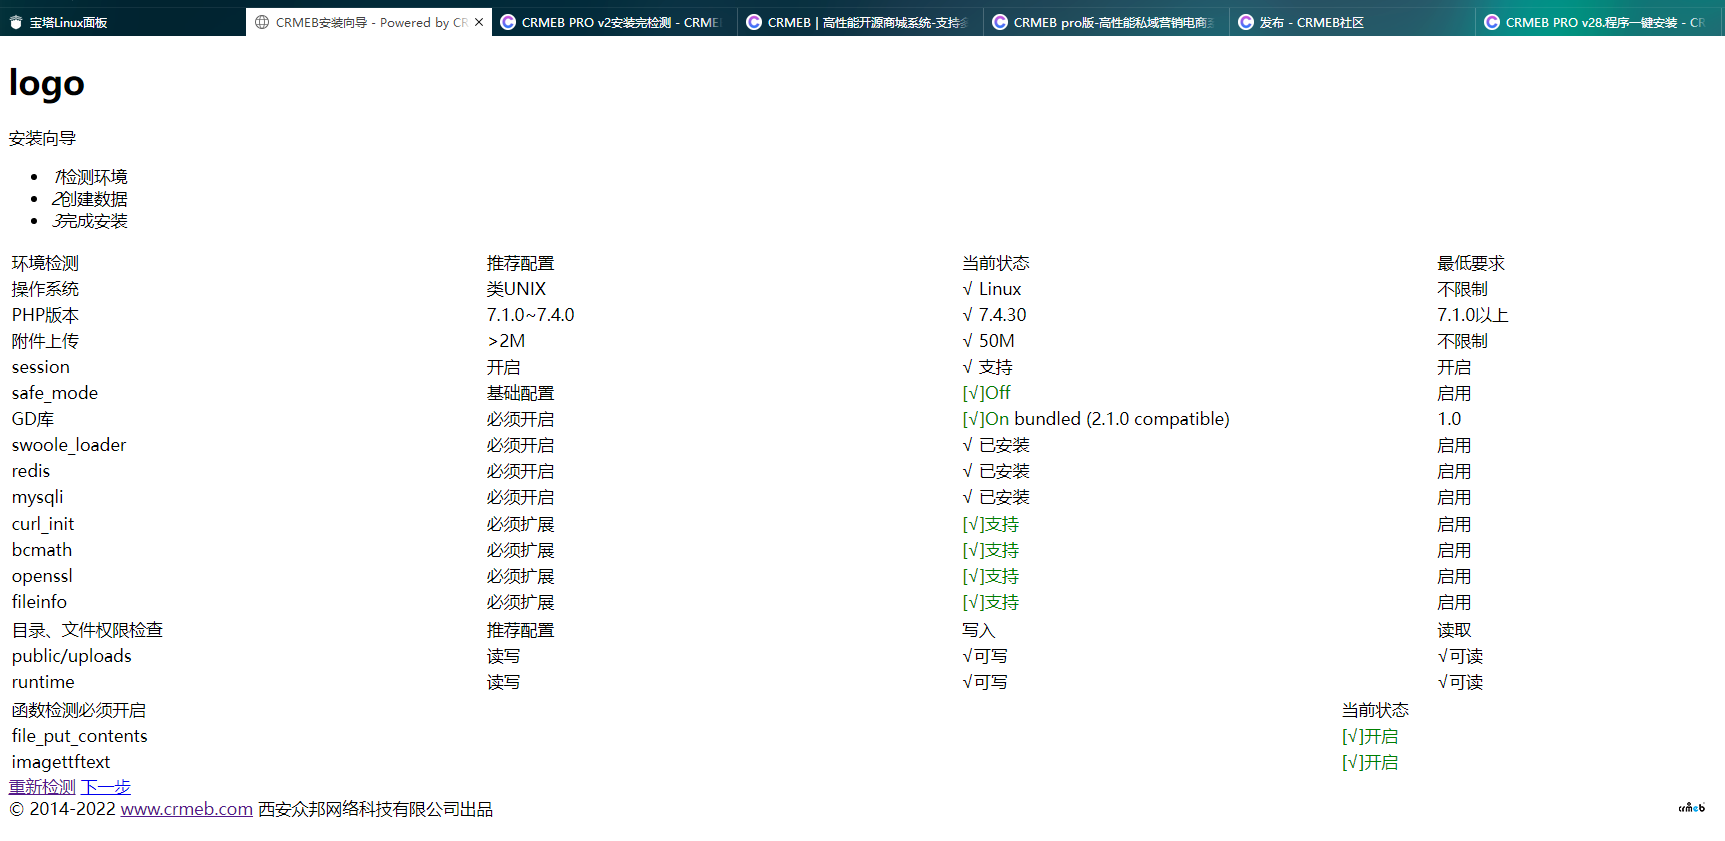This screenshot has width=1725, height=841.
Task: Click the √ Linux status
Action: coord(992,289)
